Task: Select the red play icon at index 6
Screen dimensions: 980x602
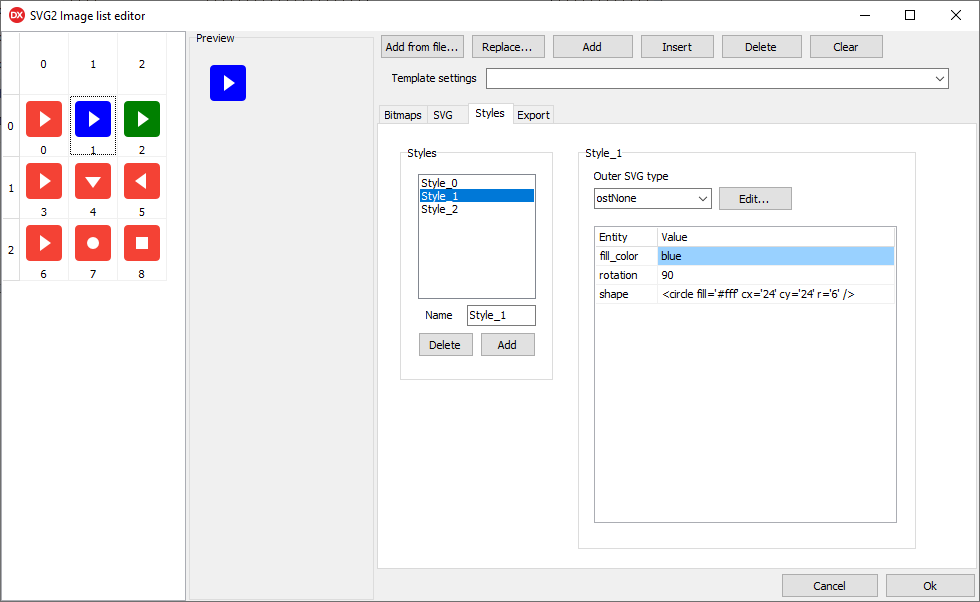Action: click(x=44, y=243)
